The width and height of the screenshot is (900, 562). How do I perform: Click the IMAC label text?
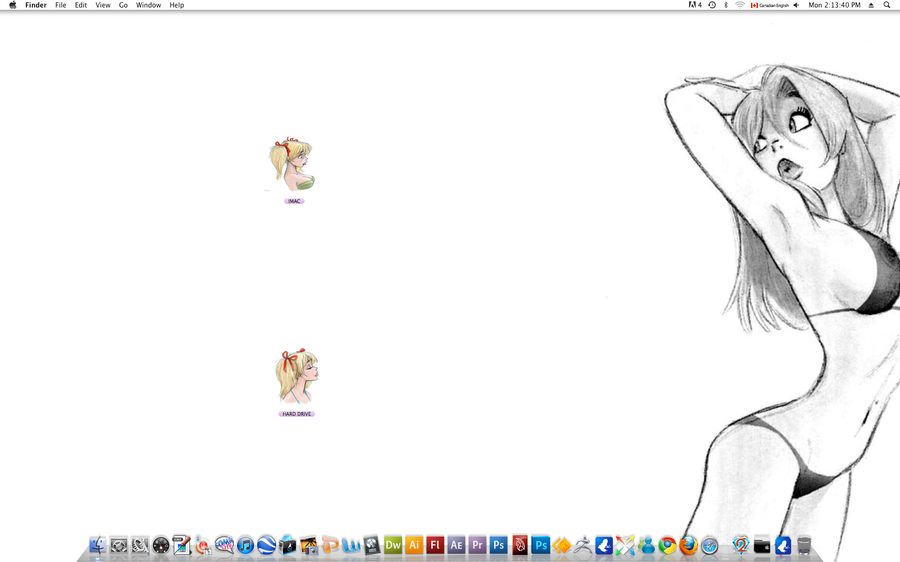[294, 201]
